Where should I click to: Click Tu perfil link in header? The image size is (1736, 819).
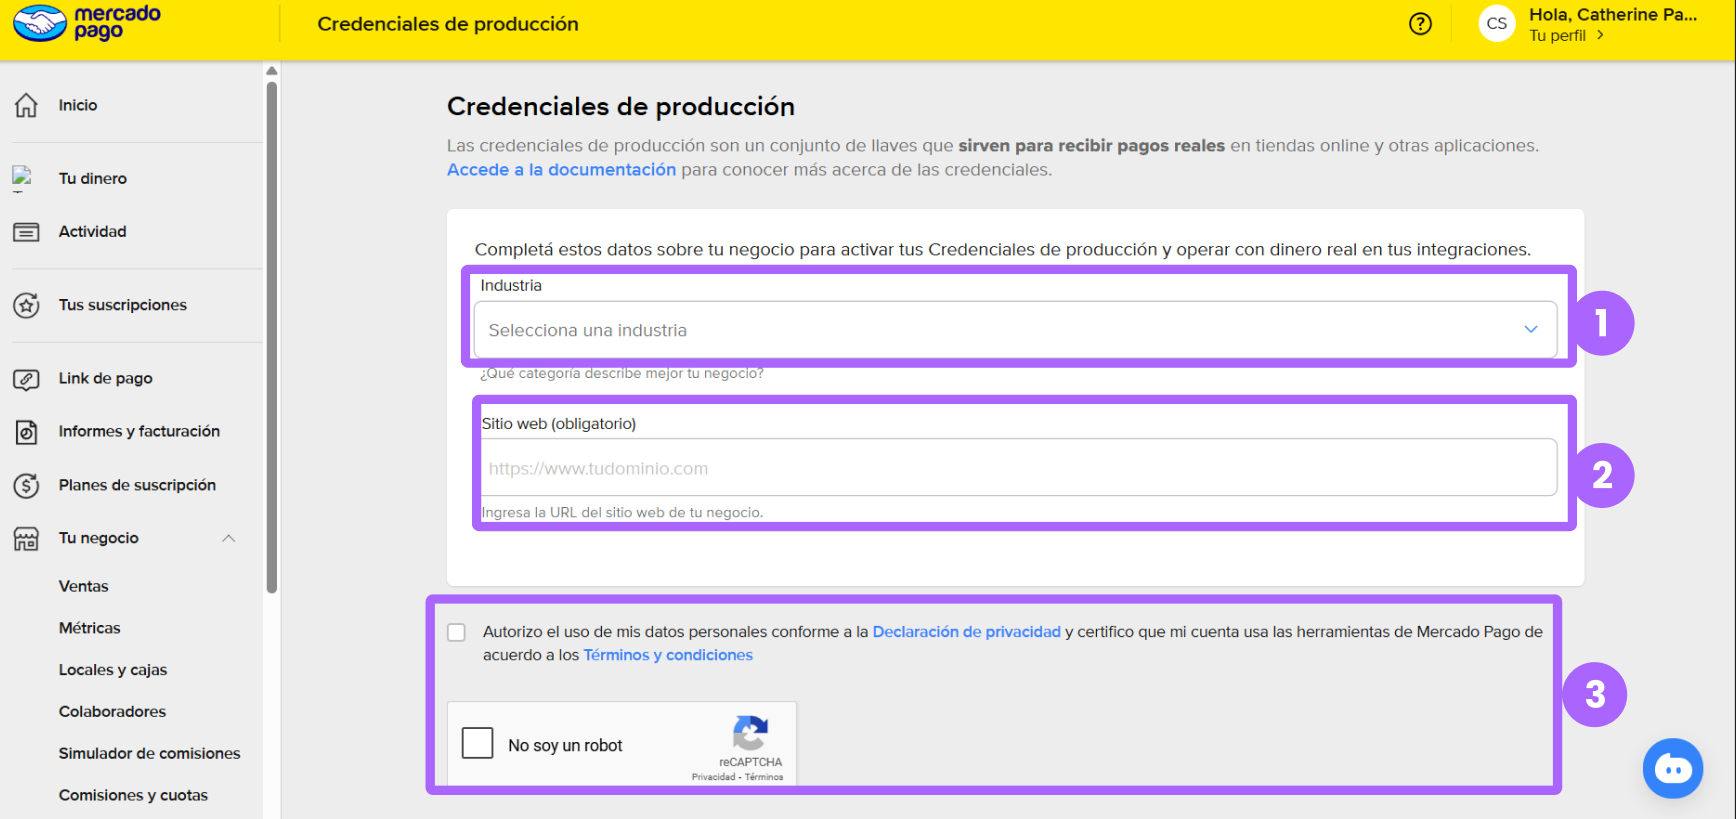[x=1558, y=35]
